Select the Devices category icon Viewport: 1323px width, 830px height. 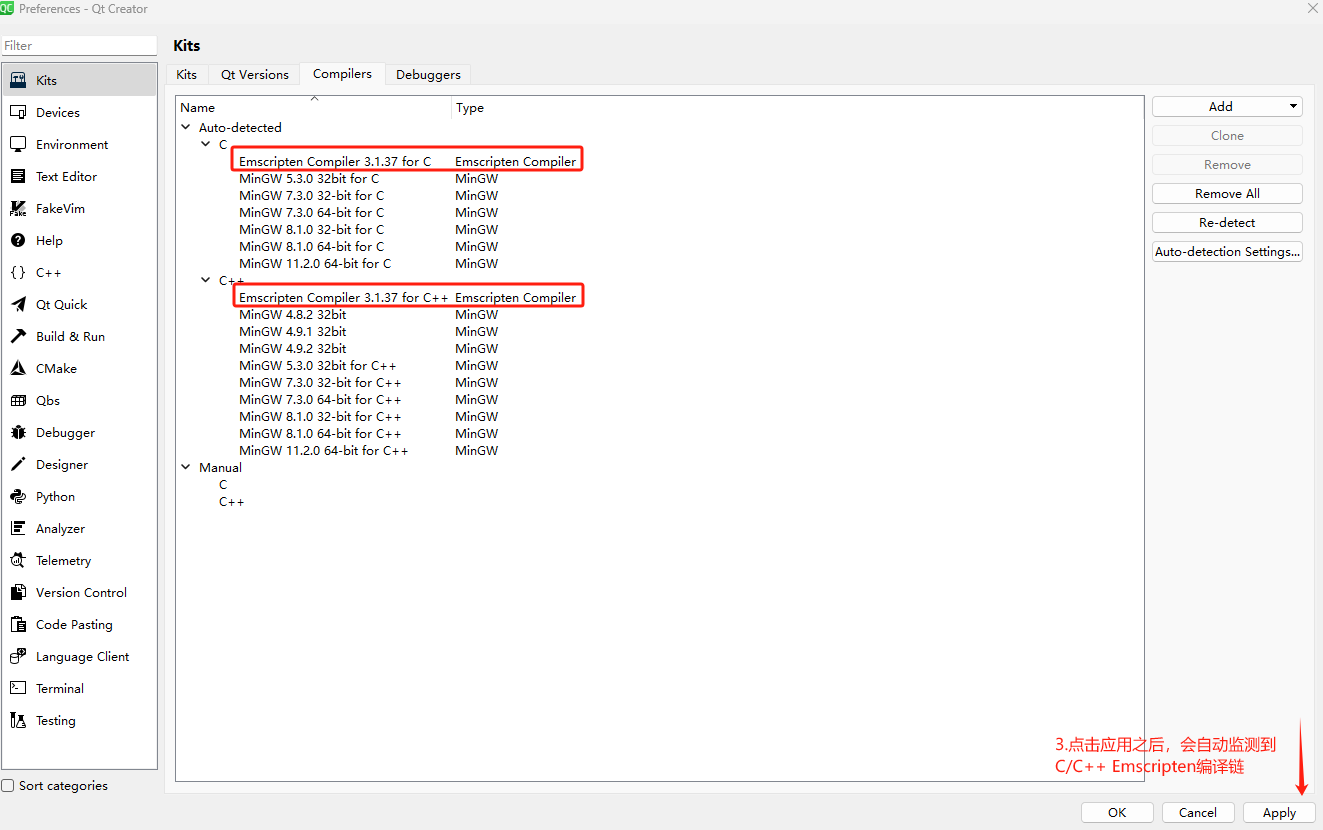18,112
